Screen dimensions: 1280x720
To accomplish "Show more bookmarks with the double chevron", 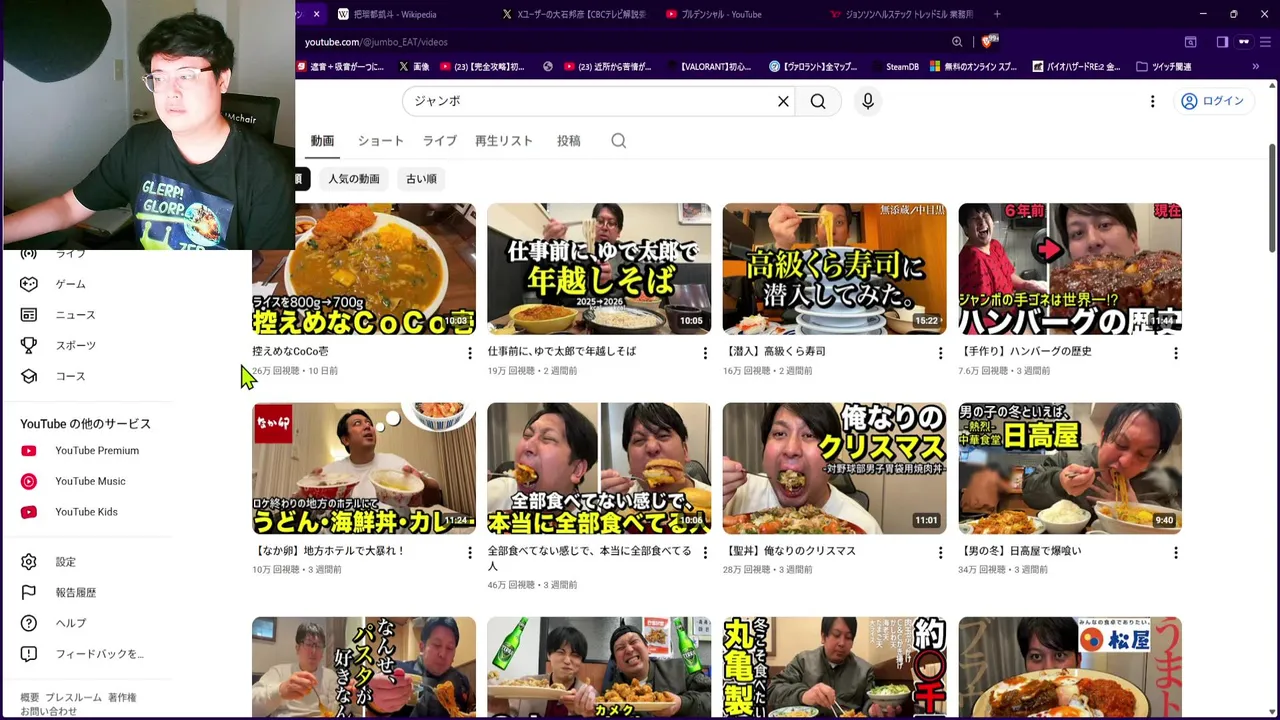I will [x=1255, y=67].
